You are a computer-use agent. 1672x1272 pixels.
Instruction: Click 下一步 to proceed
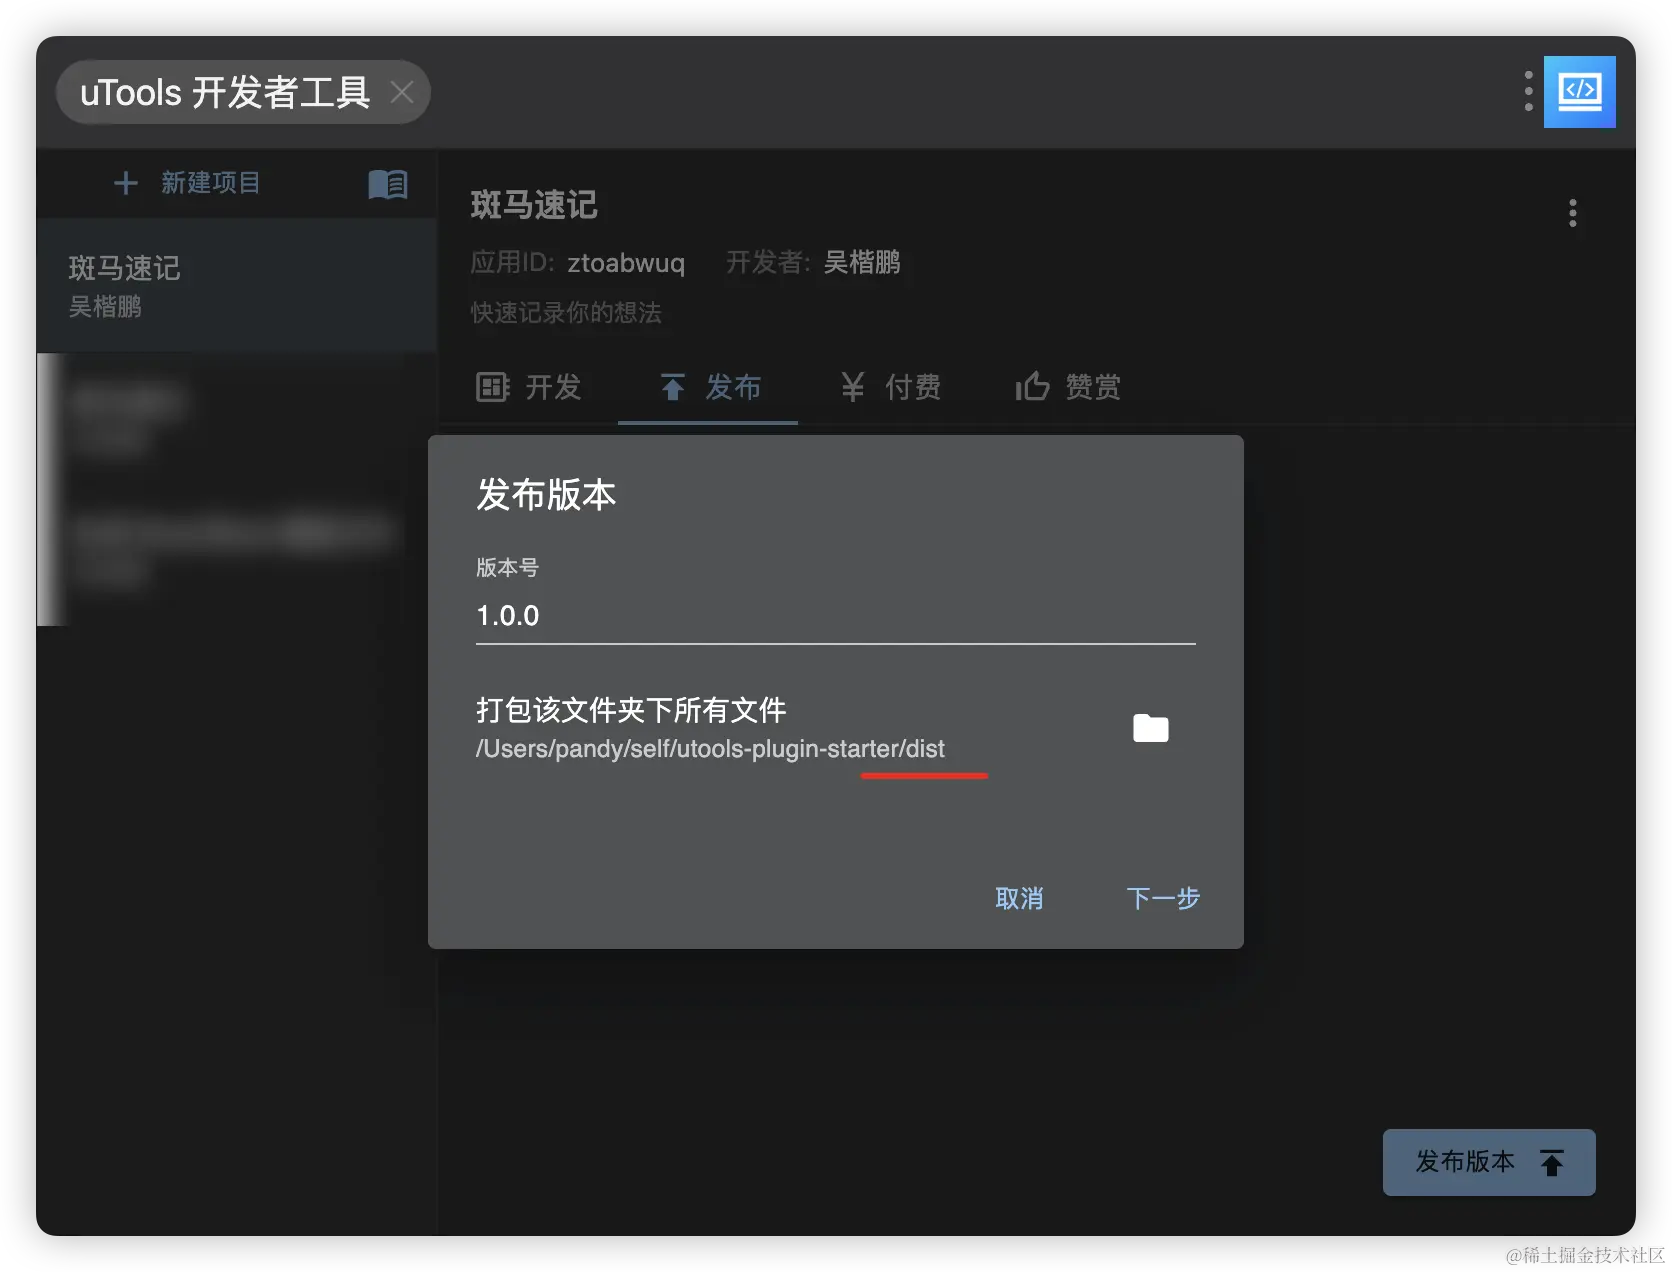[x=1163, y=898]
